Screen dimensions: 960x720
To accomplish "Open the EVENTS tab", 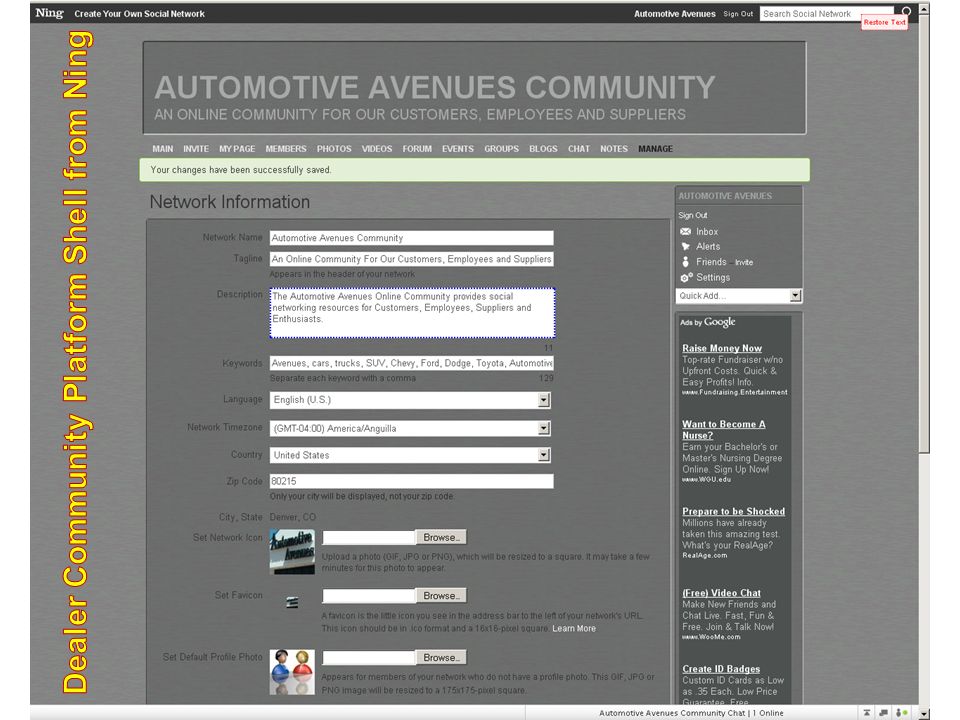I will (458, 149).
